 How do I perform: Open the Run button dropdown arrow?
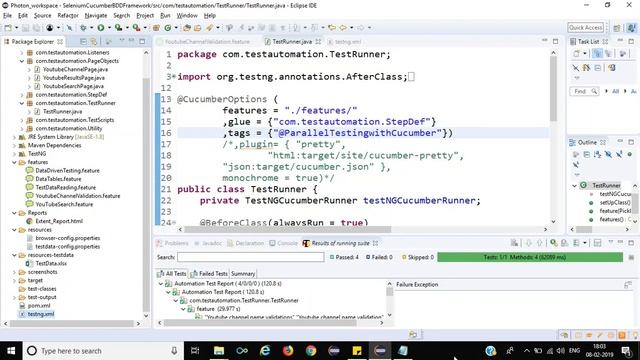point(109,28)
